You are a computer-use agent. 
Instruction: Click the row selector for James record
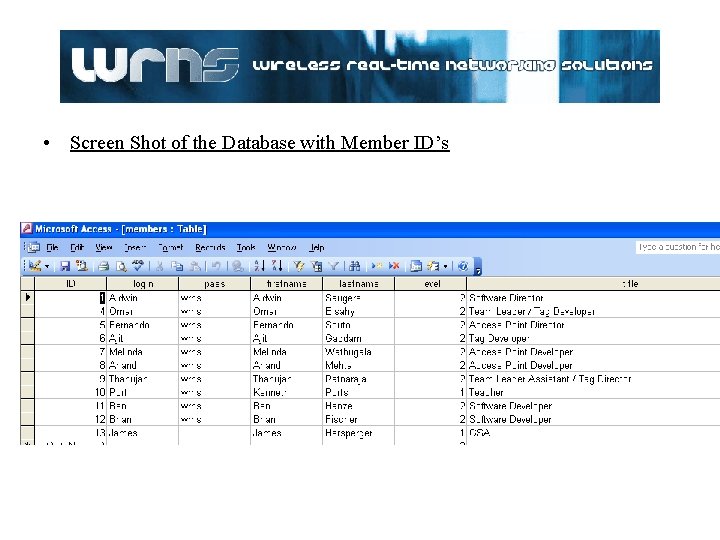(x=28, y=433)
